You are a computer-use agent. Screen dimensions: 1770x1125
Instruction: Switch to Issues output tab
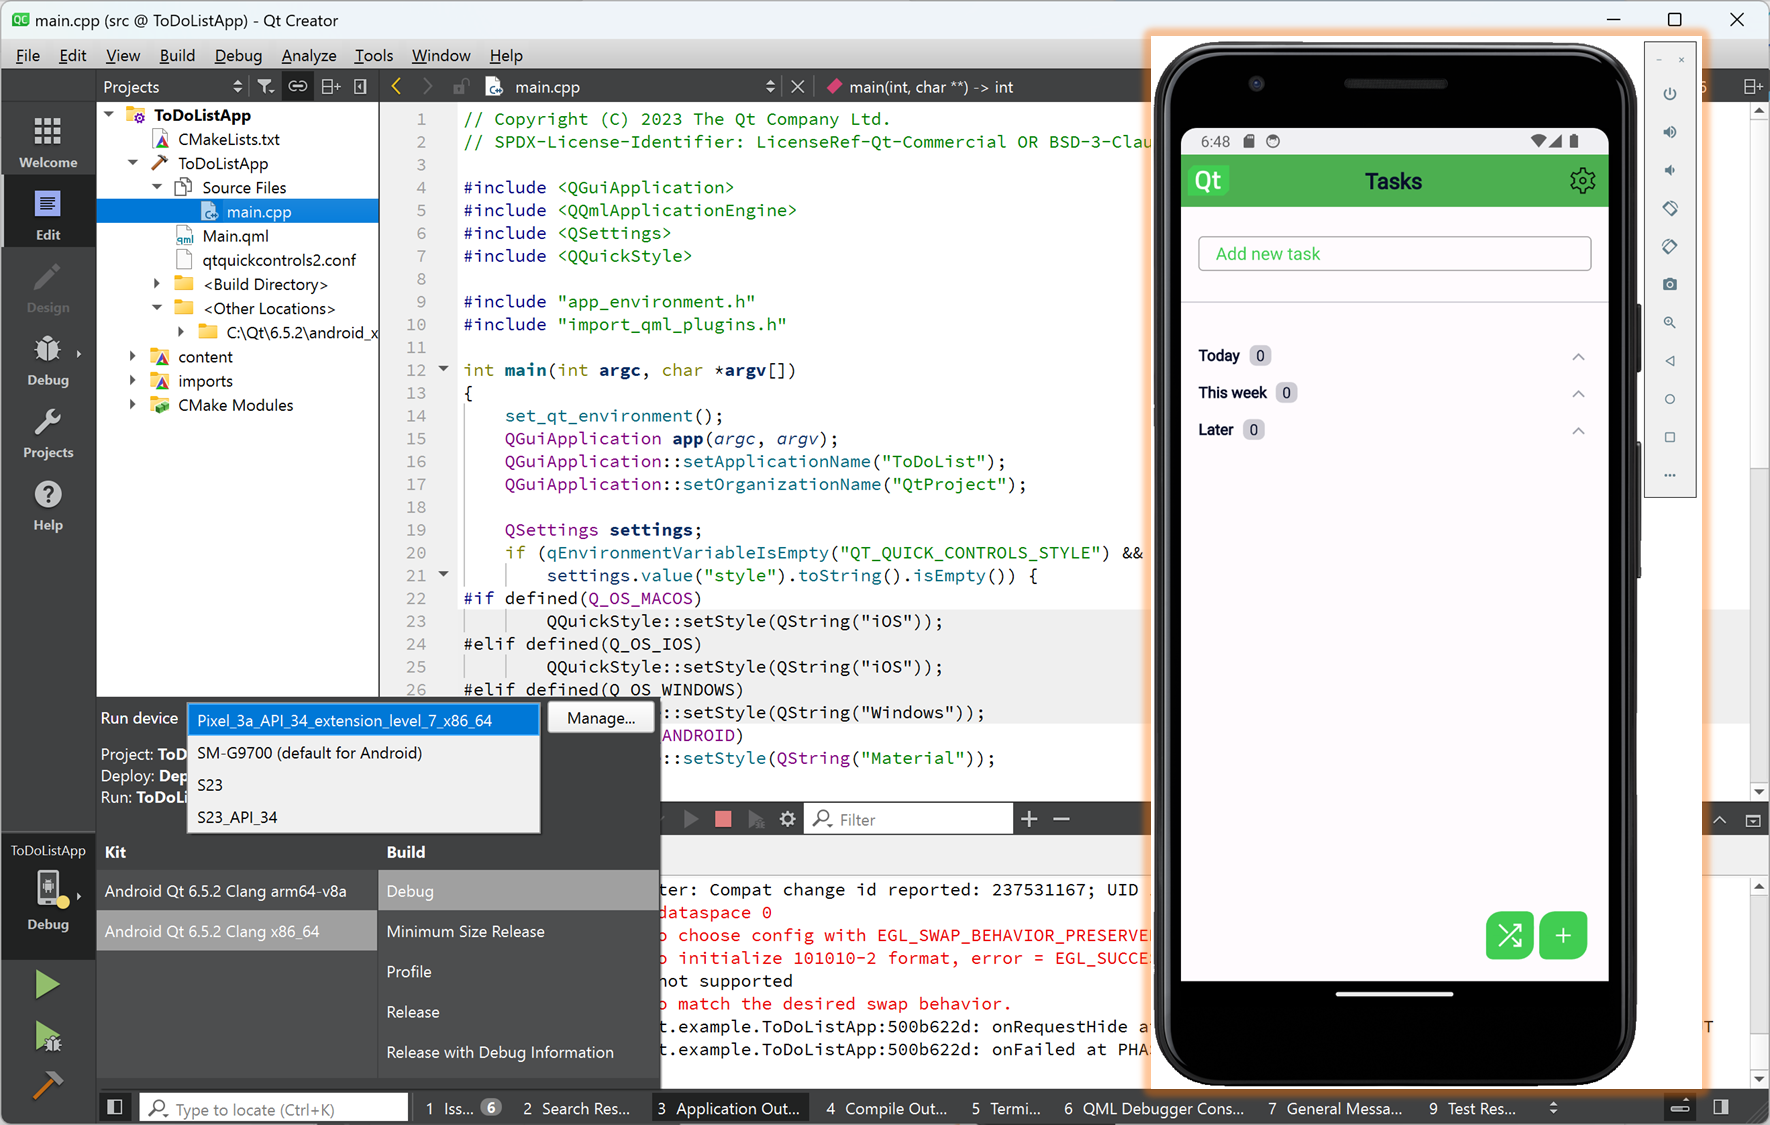pyautogui.click(x=462, y=1108)
